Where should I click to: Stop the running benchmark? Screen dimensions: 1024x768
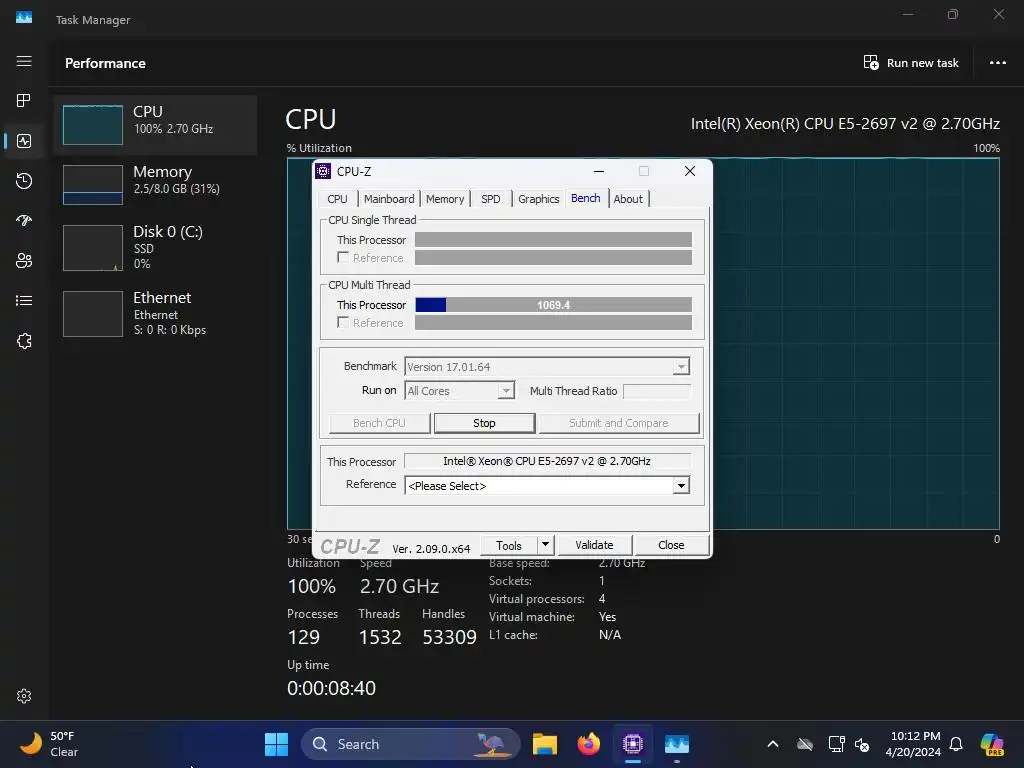pyautogui.click(x=484, y=423)
